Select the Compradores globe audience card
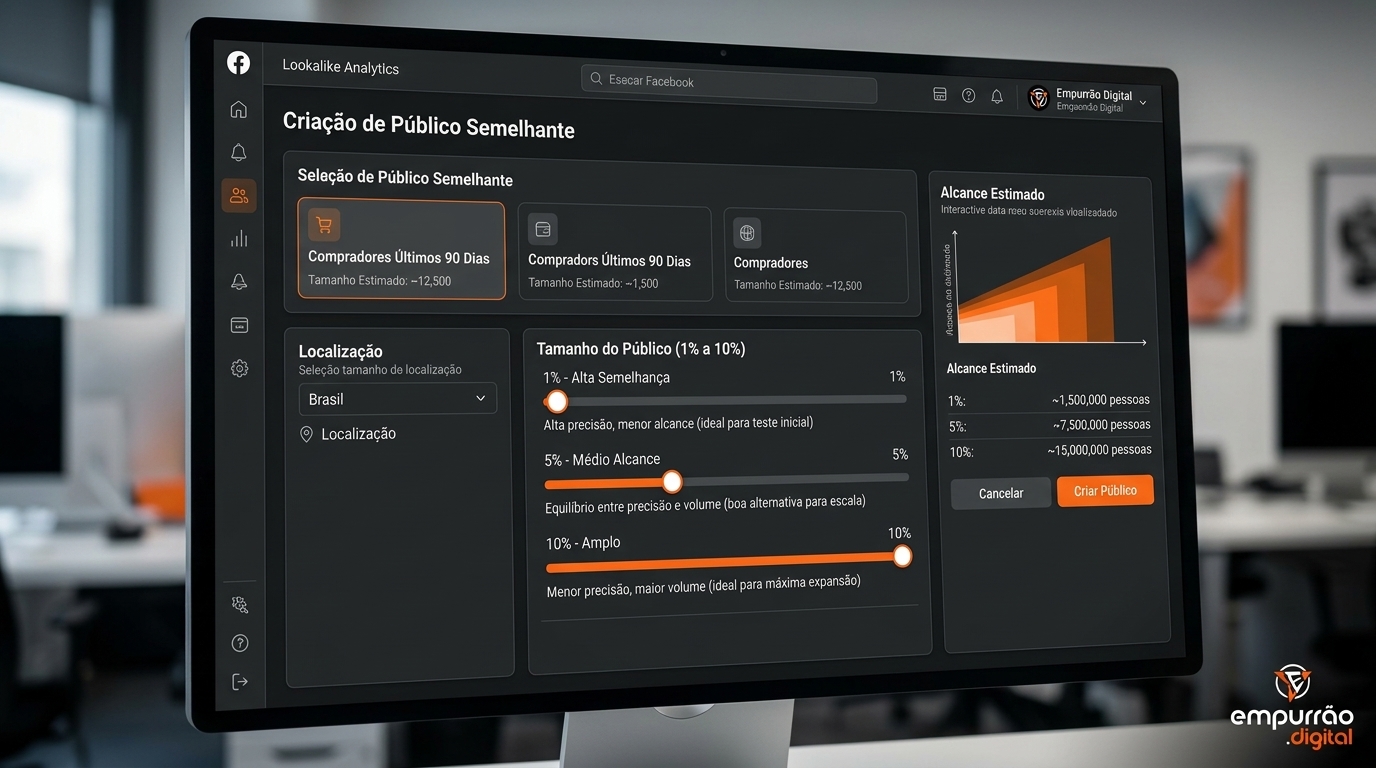Viewport: 1376px width, 768px height. coord(815,257)
